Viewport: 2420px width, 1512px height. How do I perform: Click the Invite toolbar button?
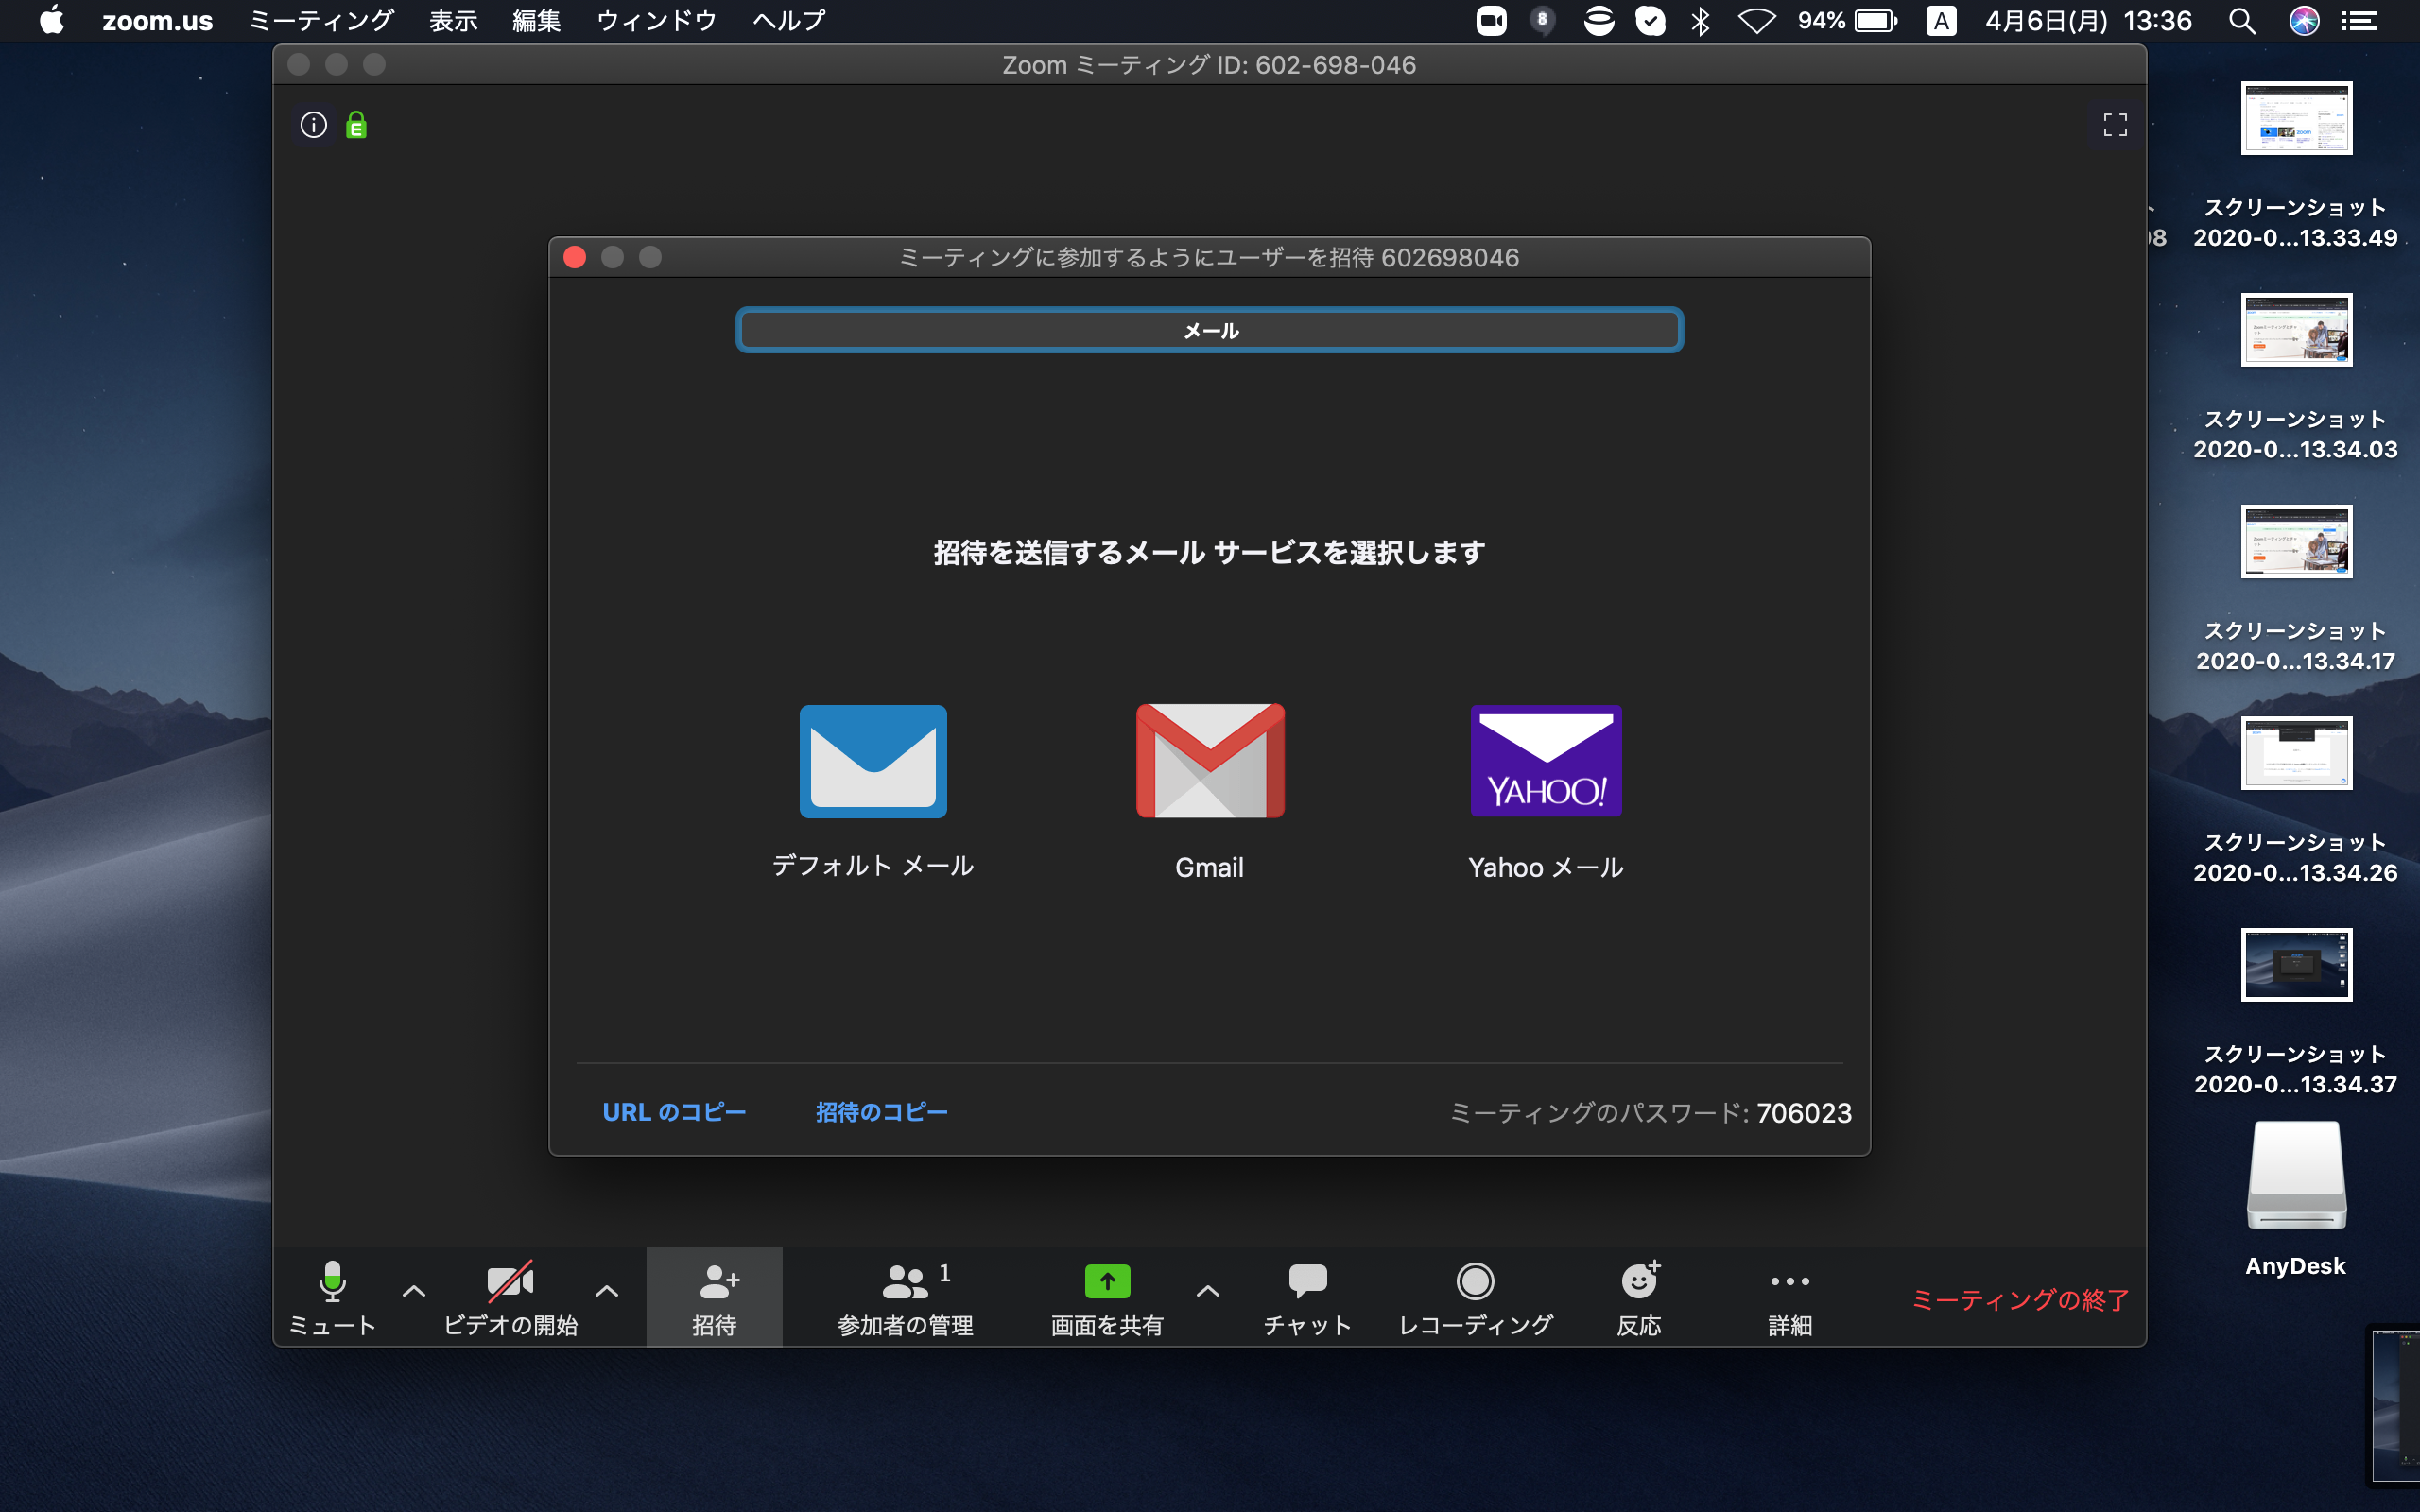click(714, 1297)
